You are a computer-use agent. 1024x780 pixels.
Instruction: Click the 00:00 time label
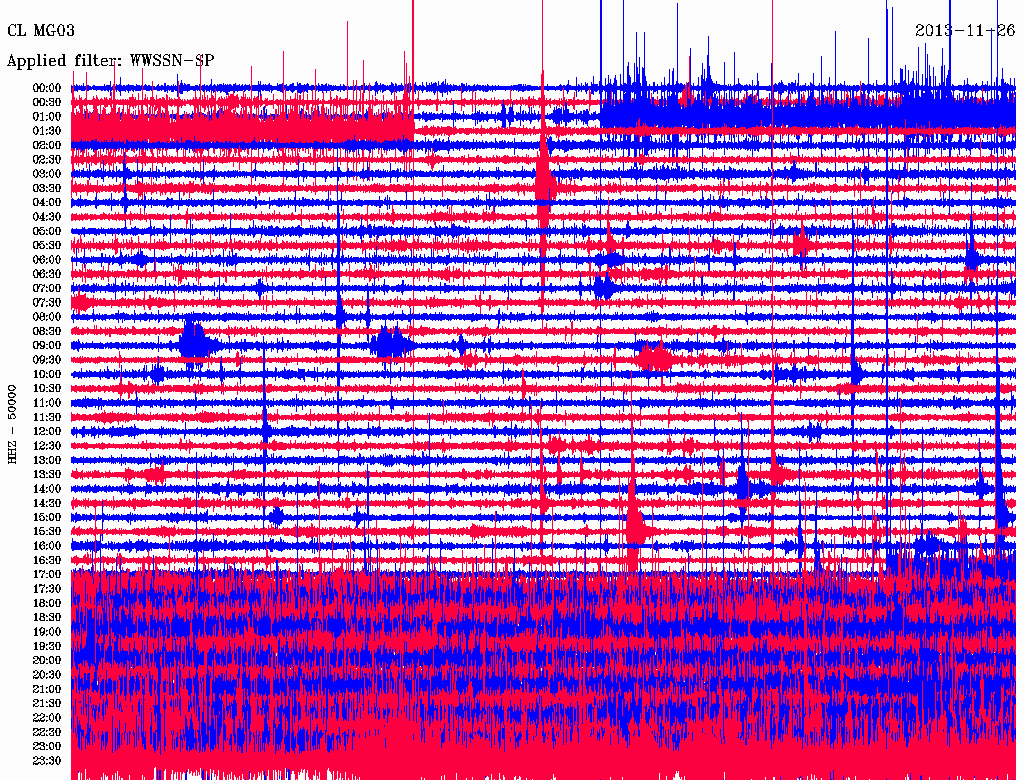47,88
